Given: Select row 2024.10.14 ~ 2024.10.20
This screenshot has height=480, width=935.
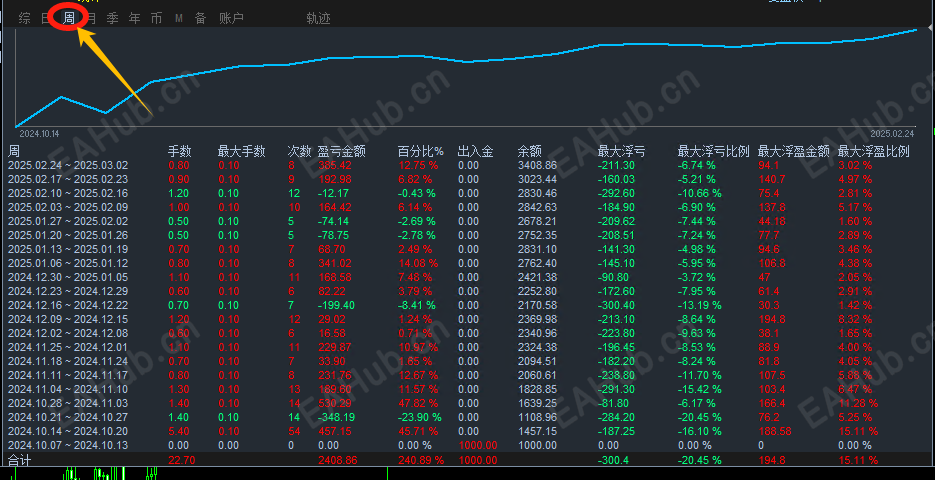Looking at the screenshot, I should pos(468,431).
